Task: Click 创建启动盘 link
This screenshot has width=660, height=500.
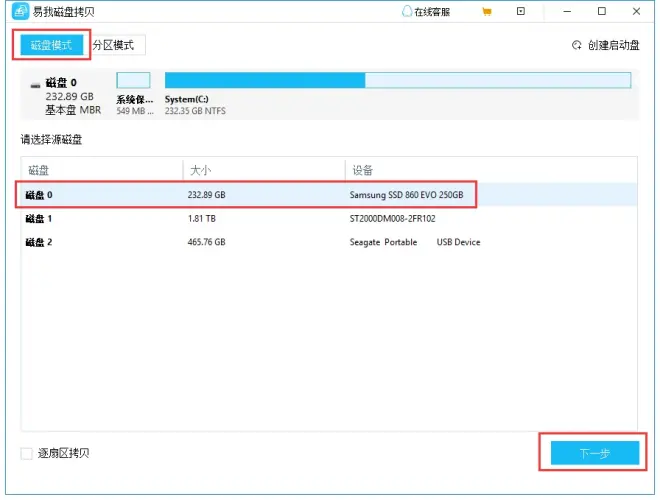Action: tap(613, 45)
